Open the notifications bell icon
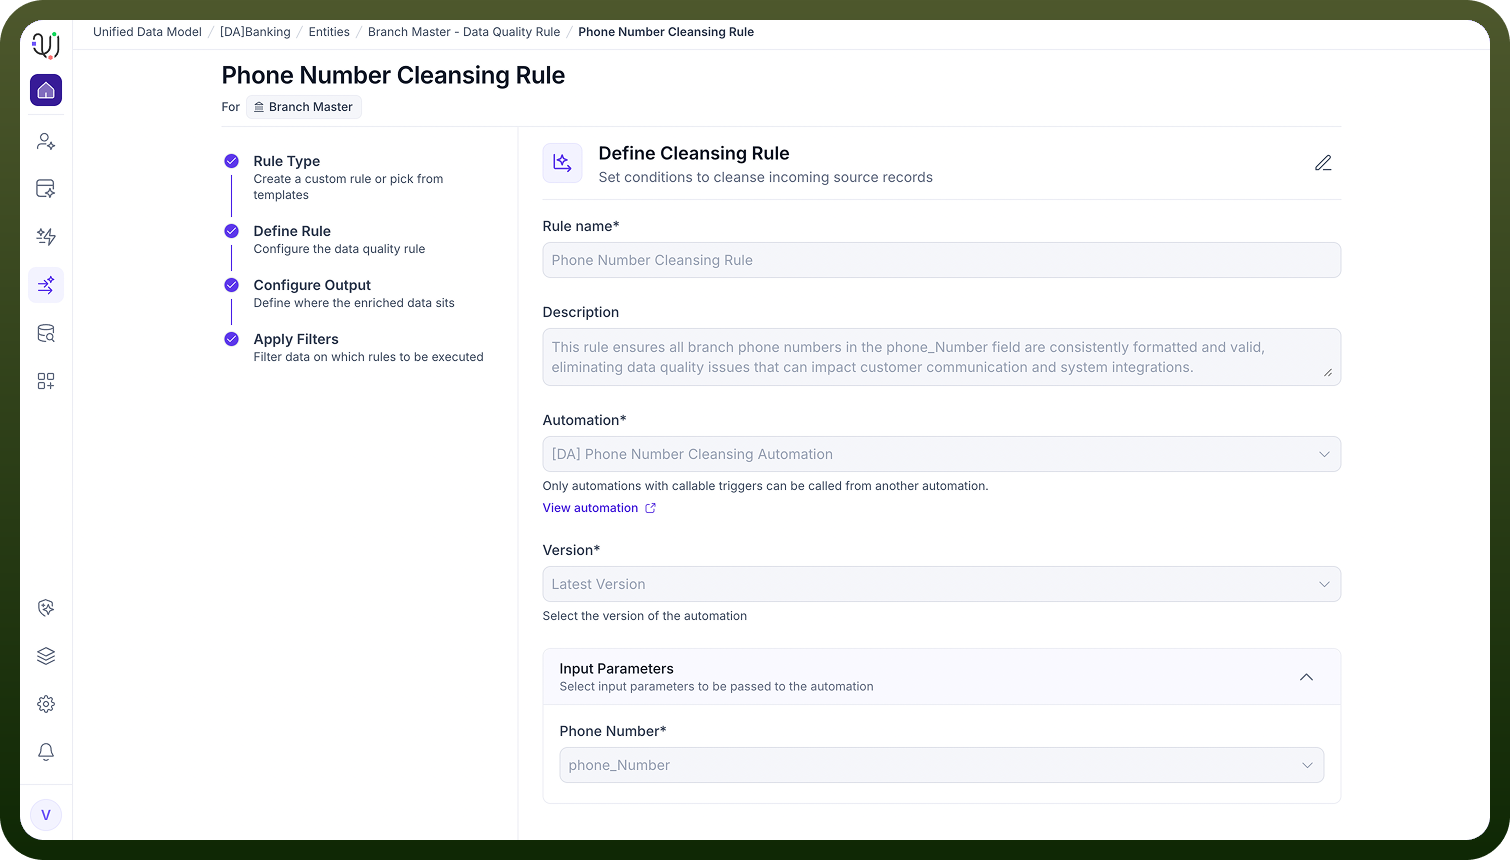 point(46,752)
